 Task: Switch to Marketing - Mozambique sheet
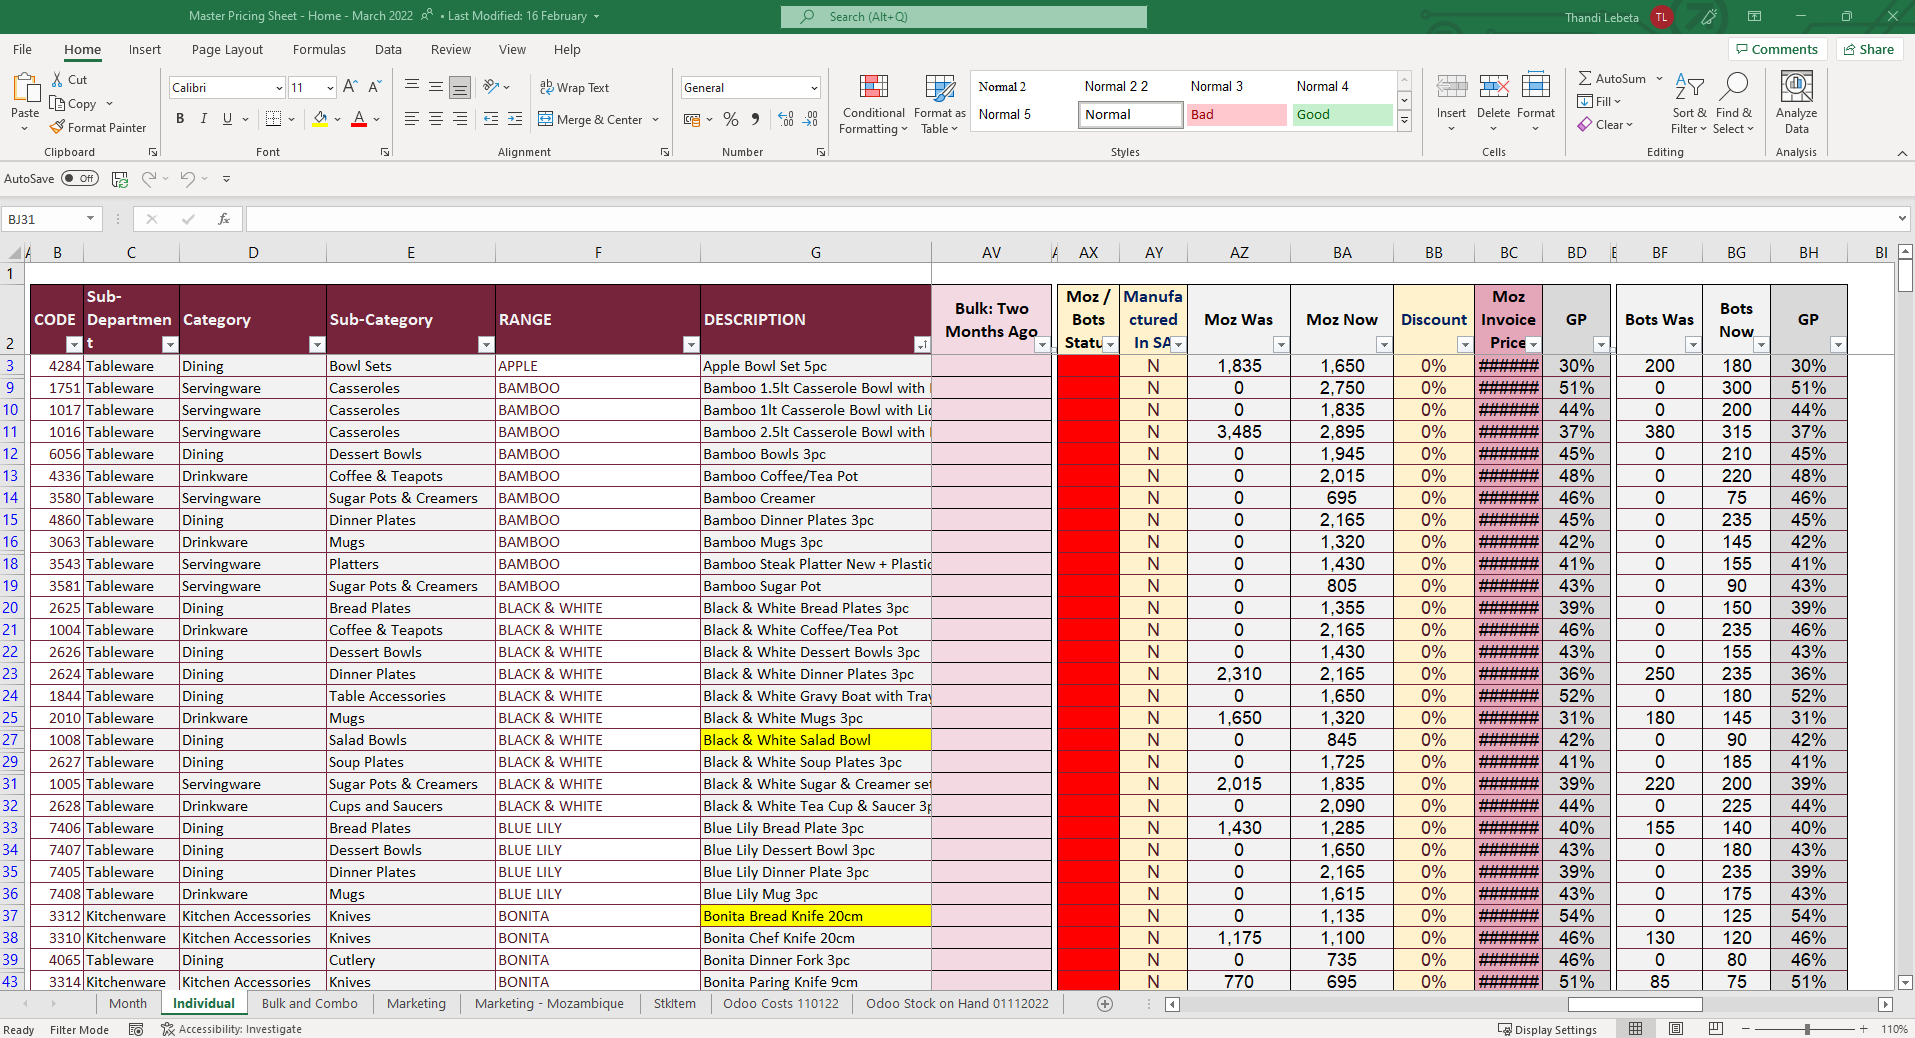[x=549, y=1004]
